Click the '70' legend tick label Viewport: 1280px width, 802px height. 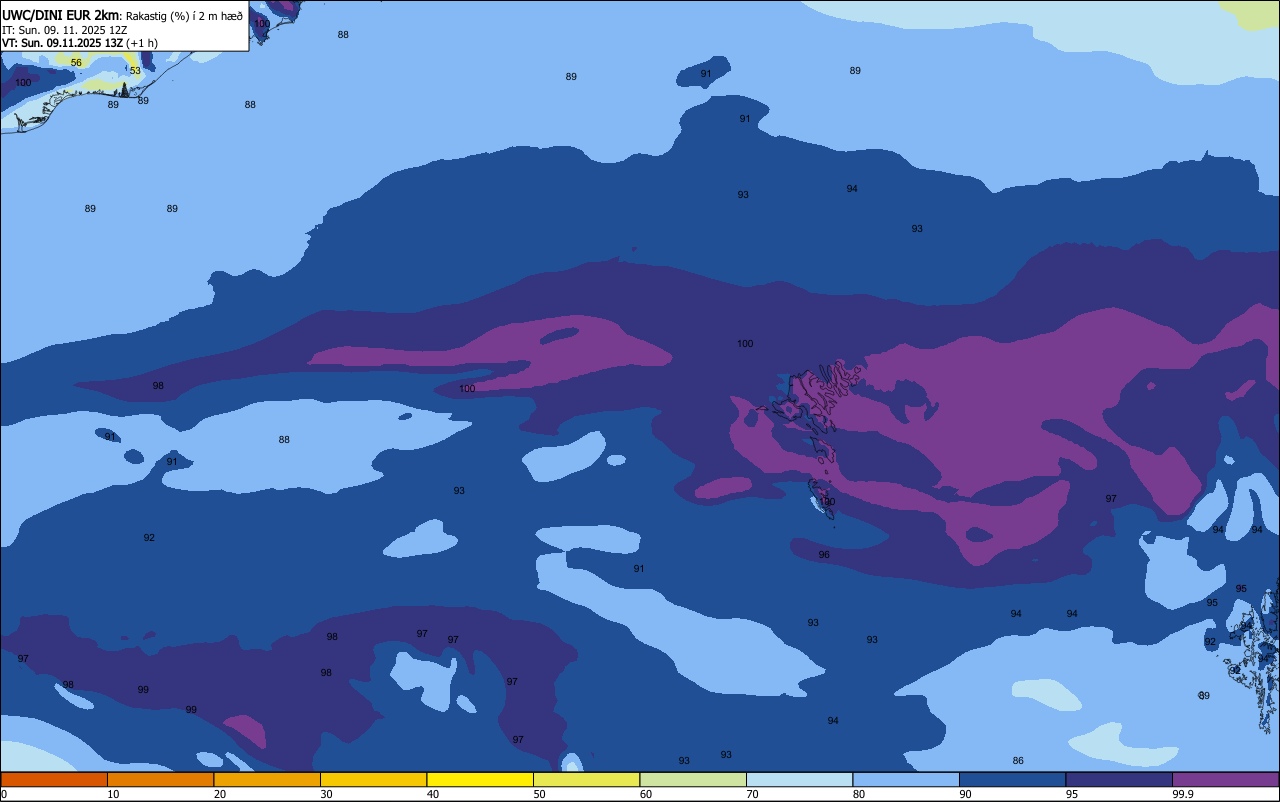[x=752, y=794]
